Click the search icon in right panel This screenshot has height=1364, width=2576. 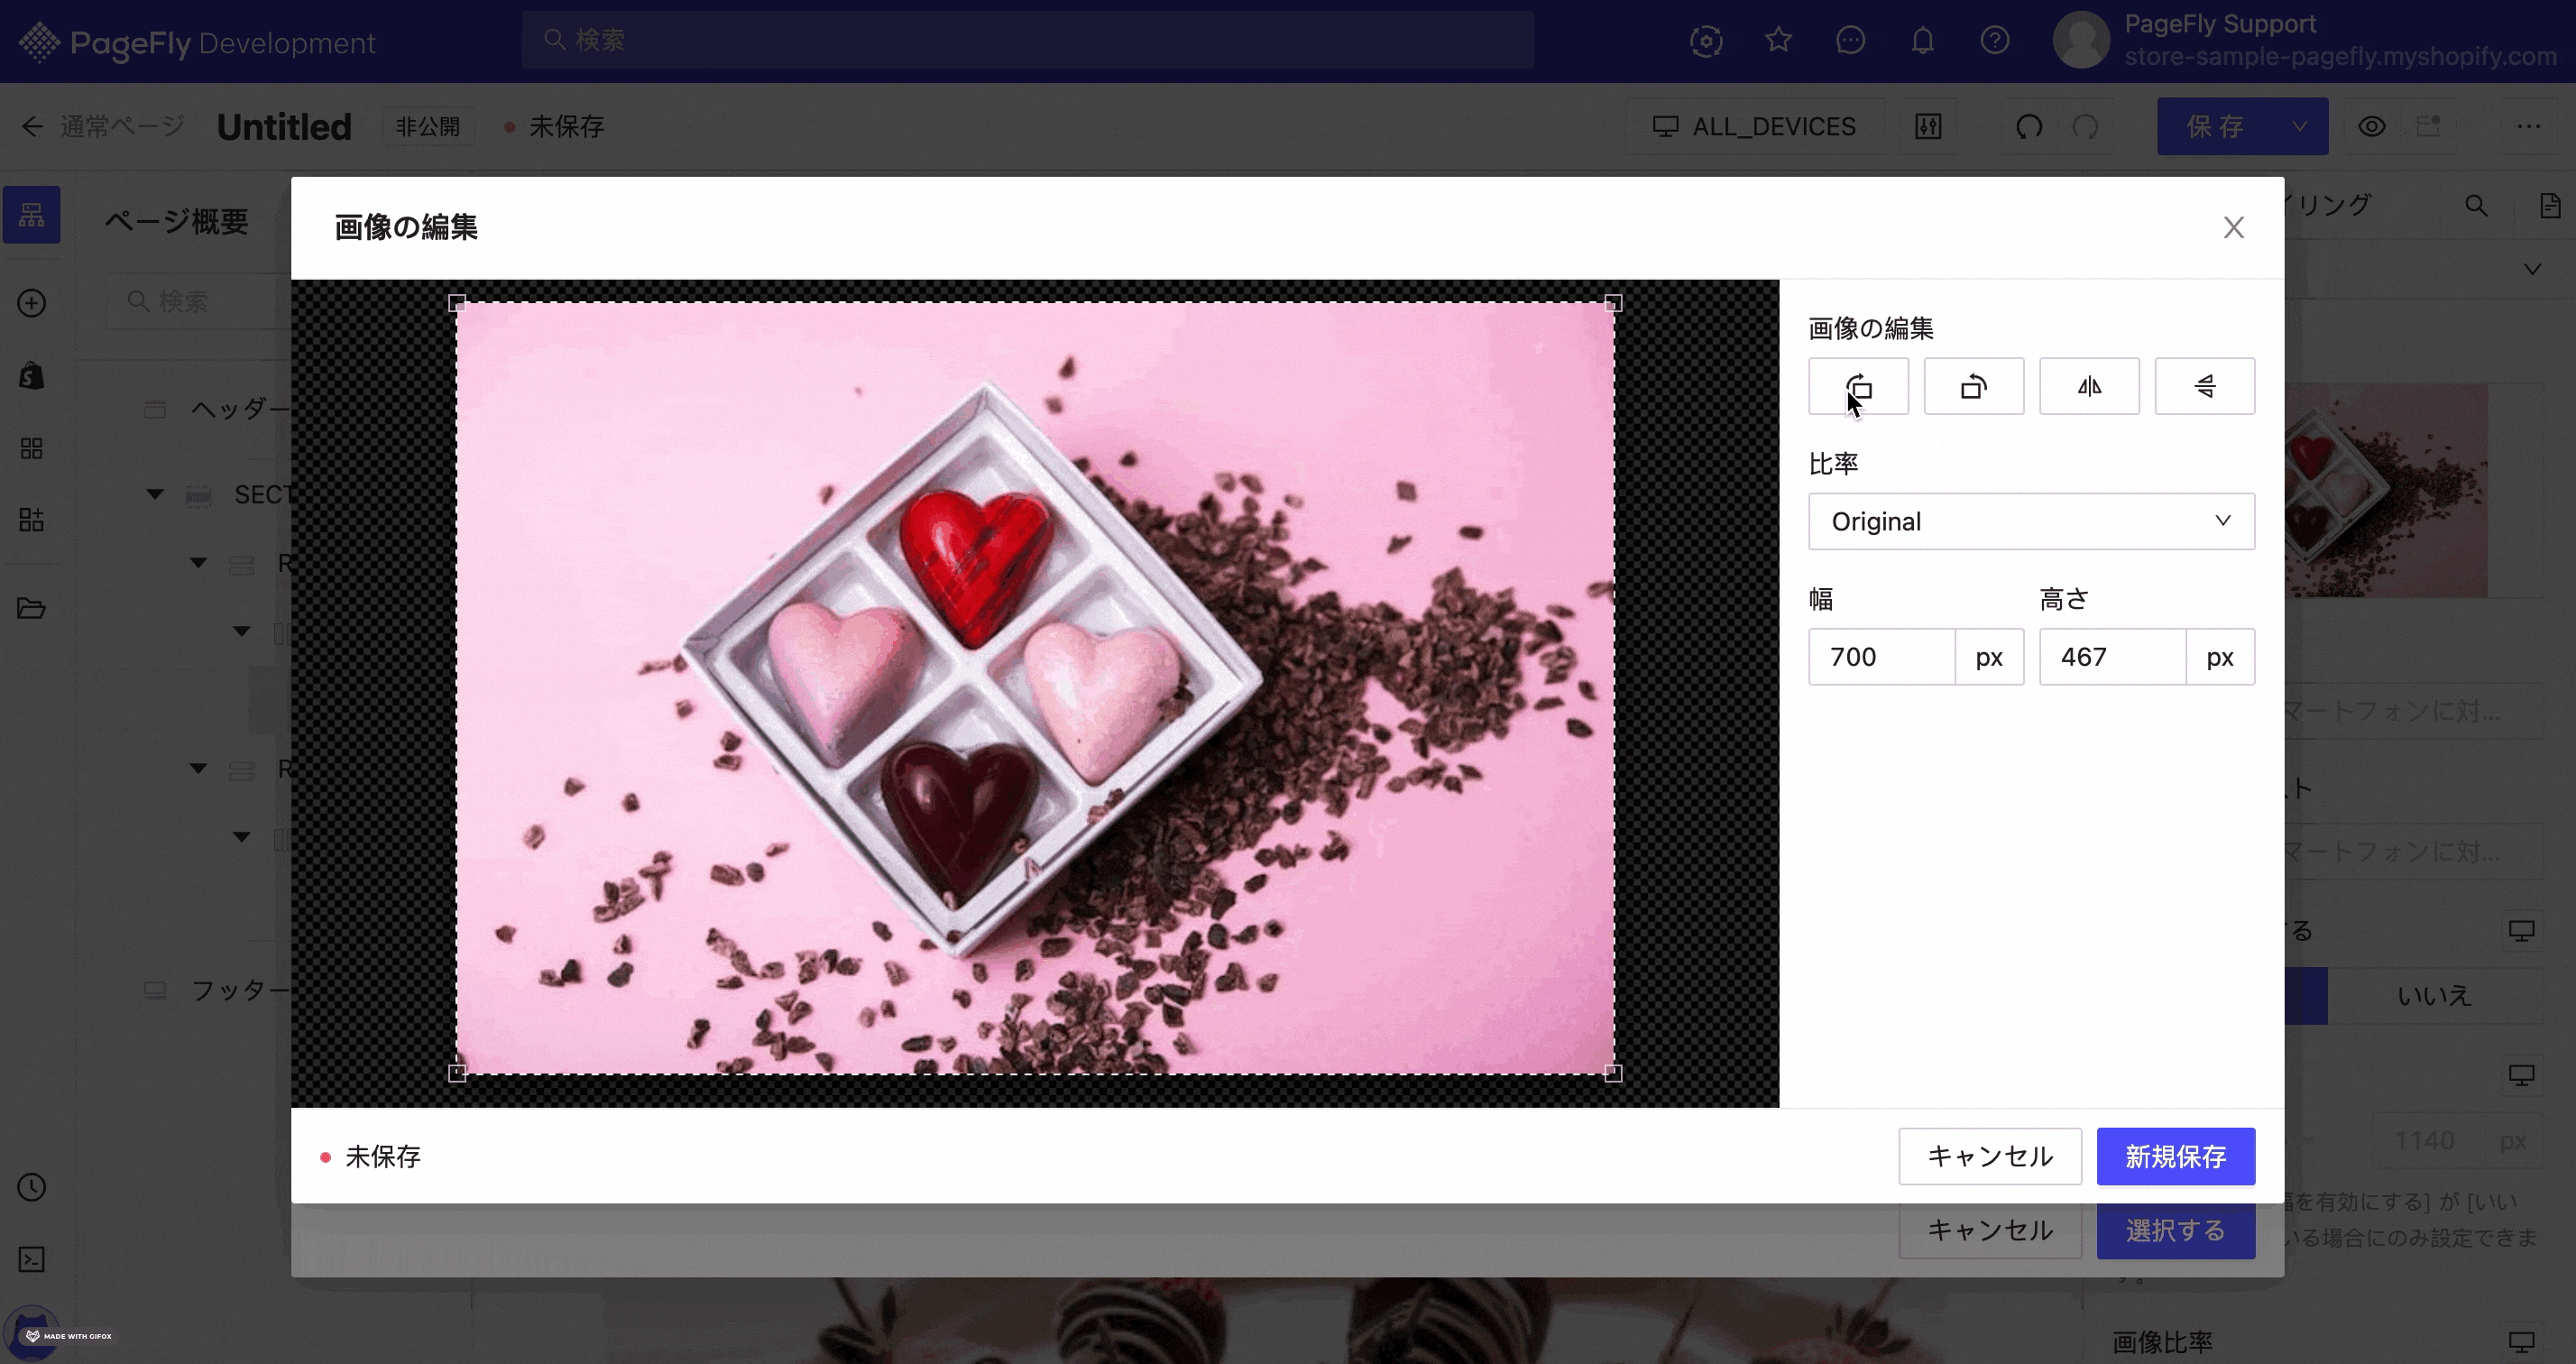[x=2476, y=206]
